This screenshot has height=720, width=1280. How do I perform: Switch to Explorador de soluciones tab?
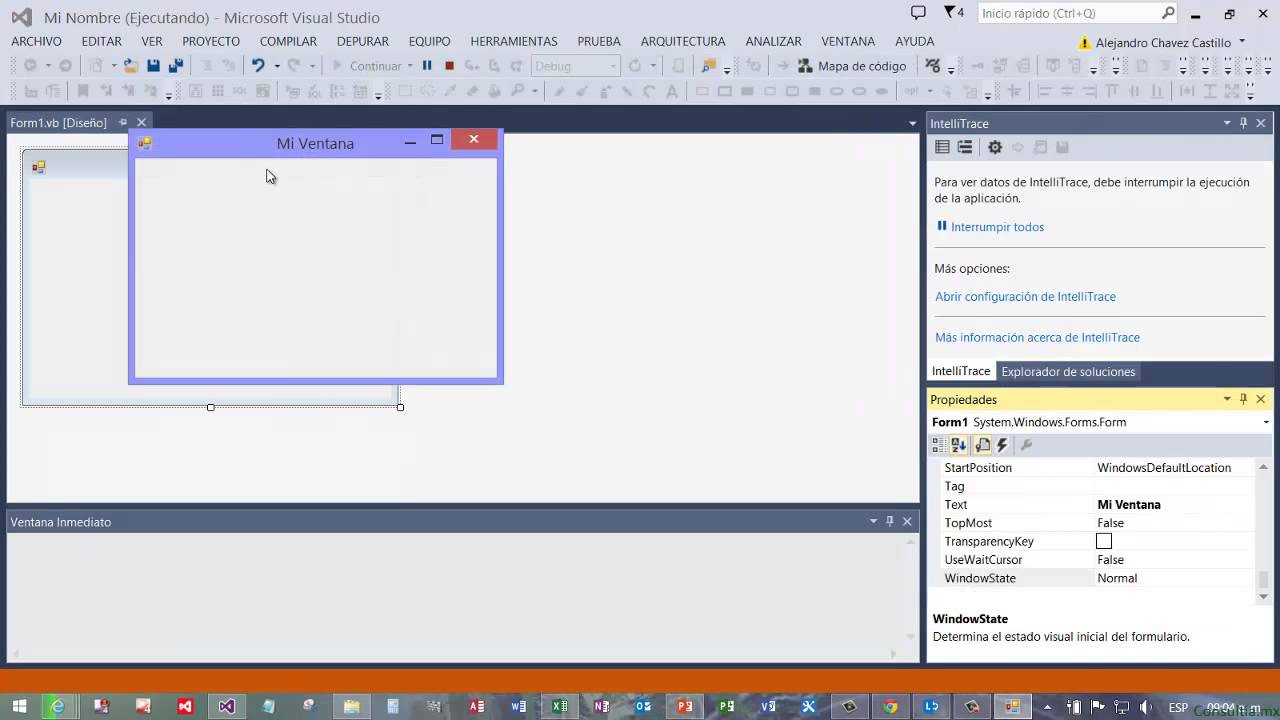(x=1068, y=371)
